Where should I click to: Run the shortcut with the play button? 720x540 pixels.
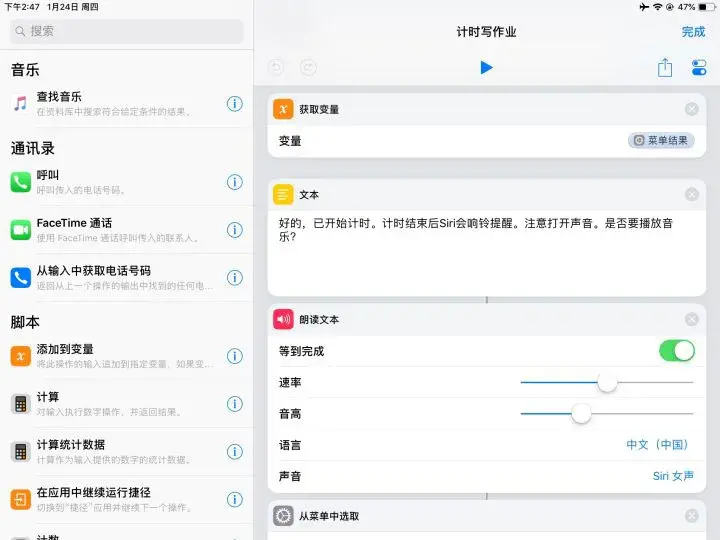click(x=486, y=68)
